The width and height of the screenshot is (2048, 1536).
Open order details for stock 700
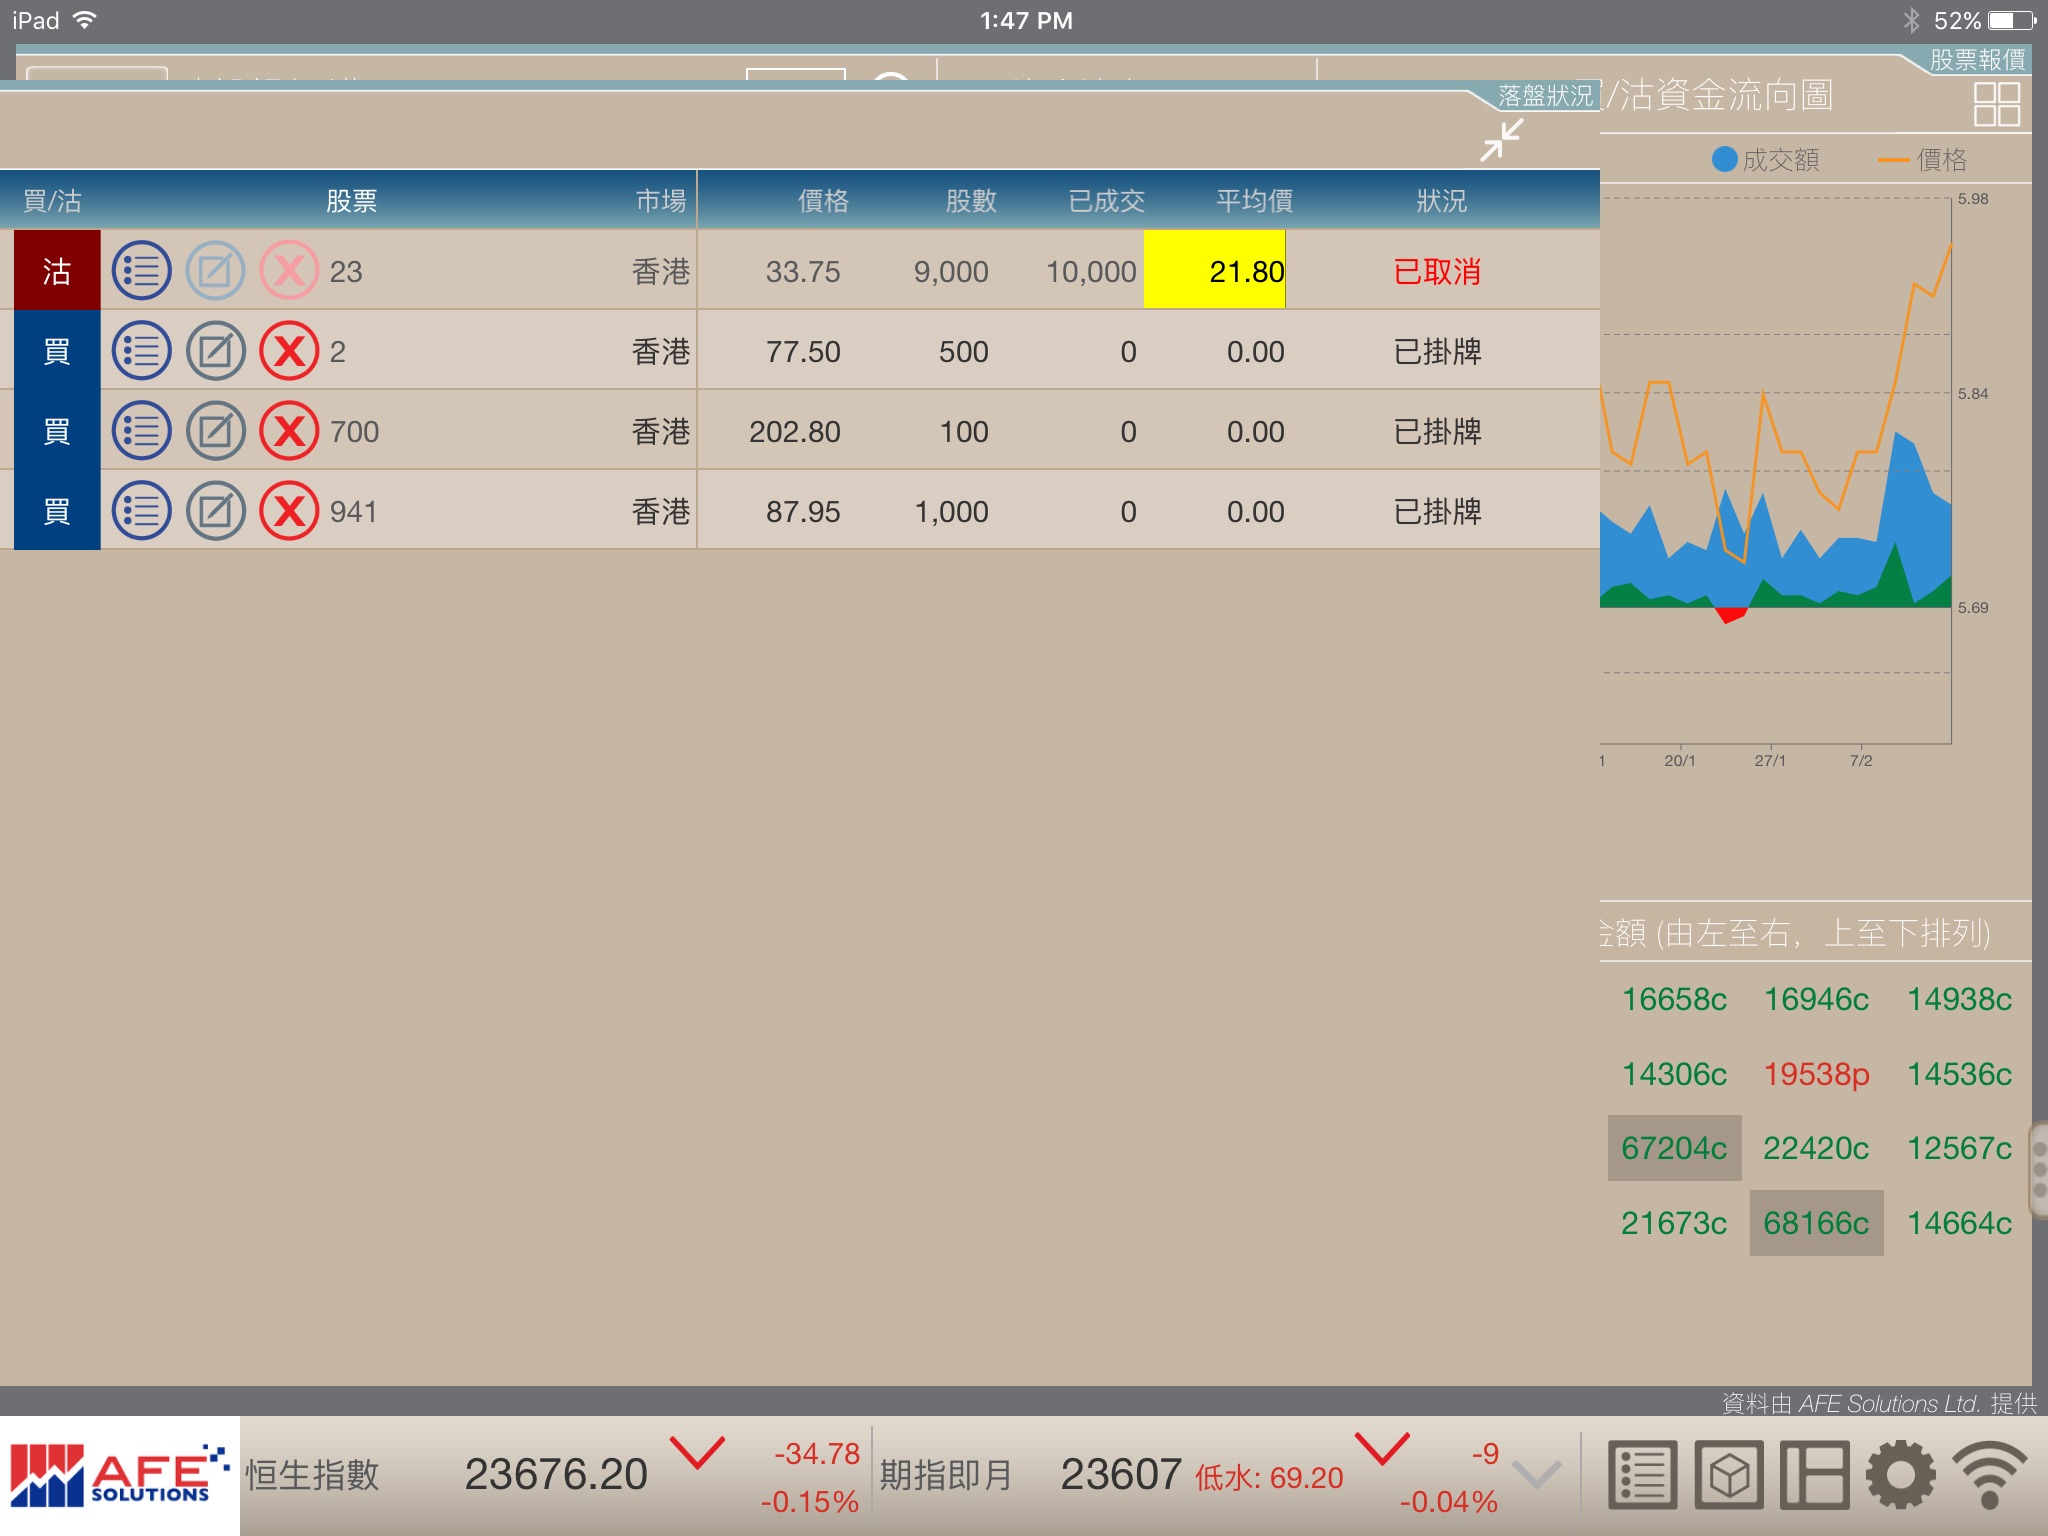point(141,431)
